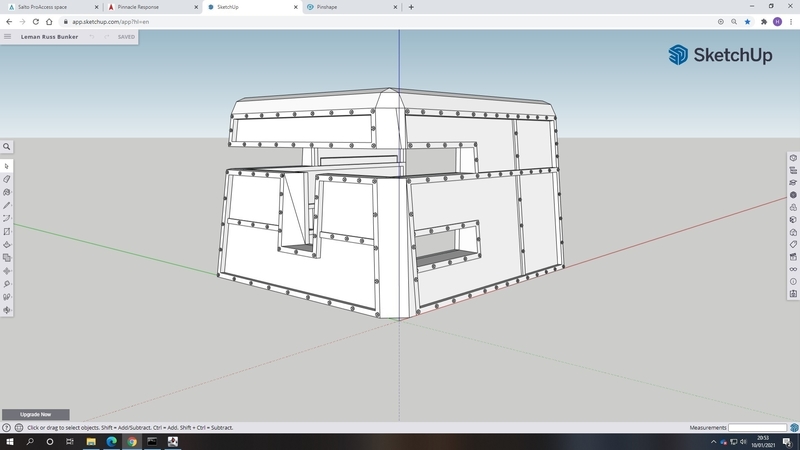
Task: Open the Outliner panel
Action: point(793,170)
